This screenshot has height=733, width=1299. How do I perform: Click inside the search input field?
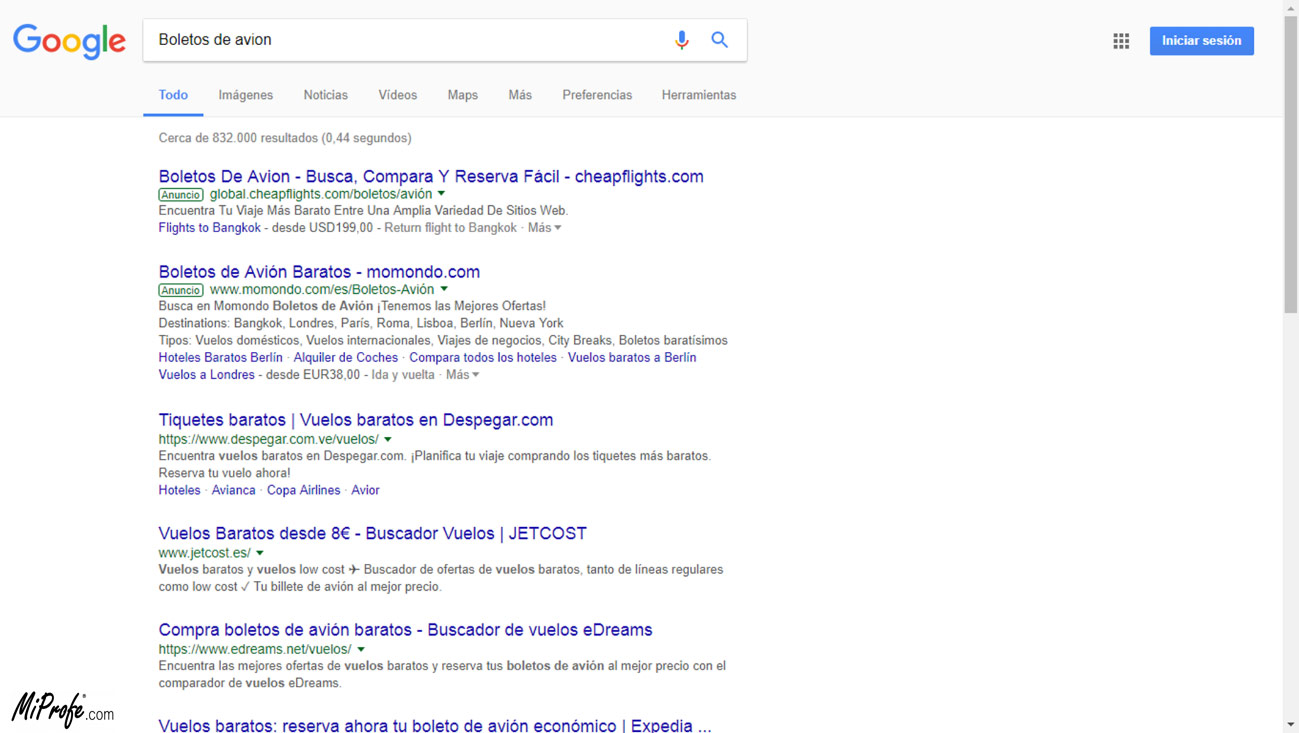tap(400, 40)
